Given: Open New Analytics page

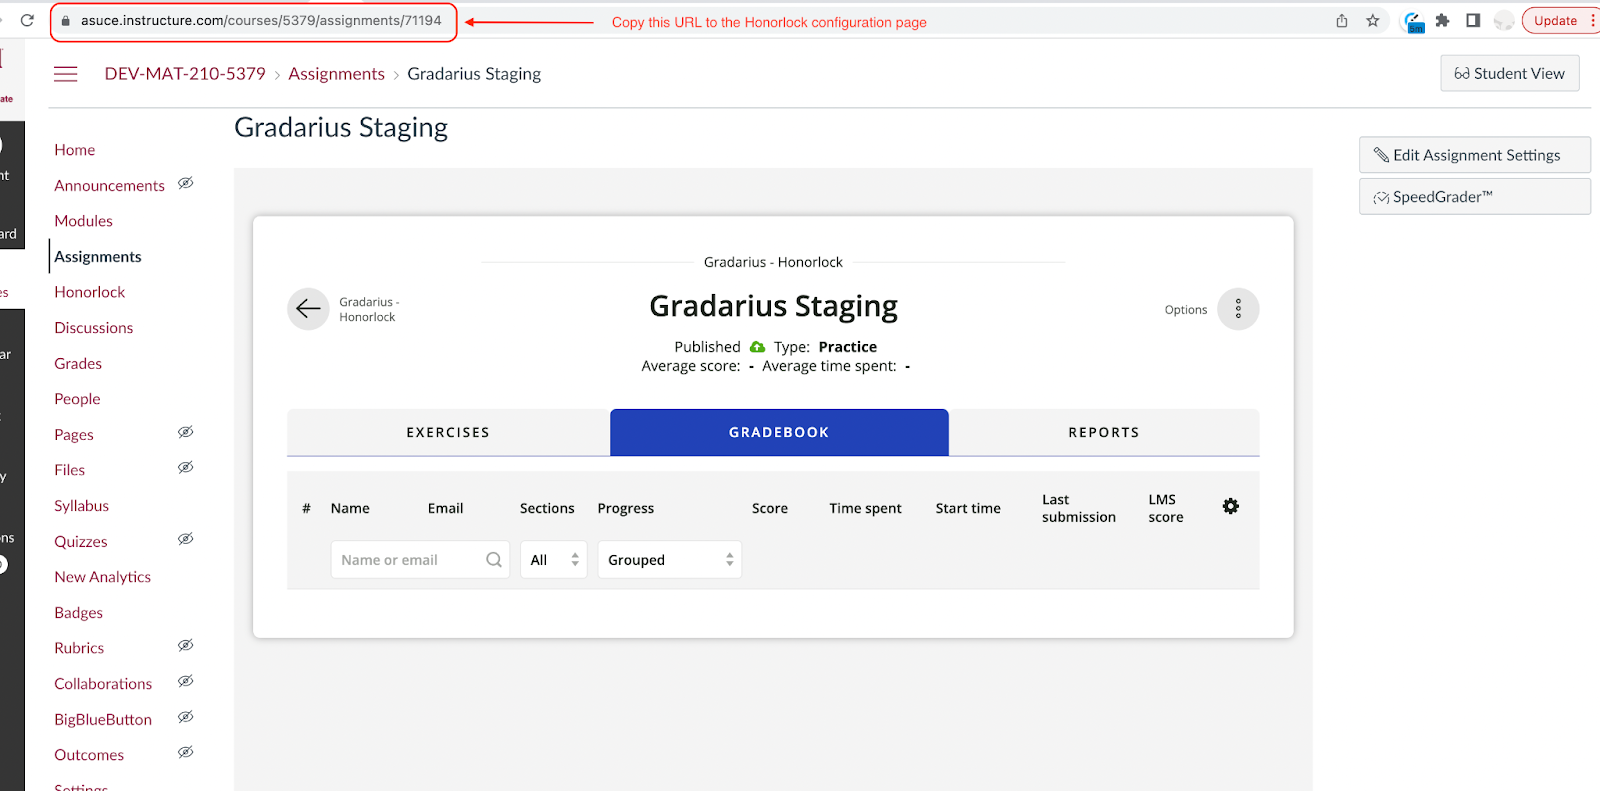Looking at the screenshot, I should point(103,577).
